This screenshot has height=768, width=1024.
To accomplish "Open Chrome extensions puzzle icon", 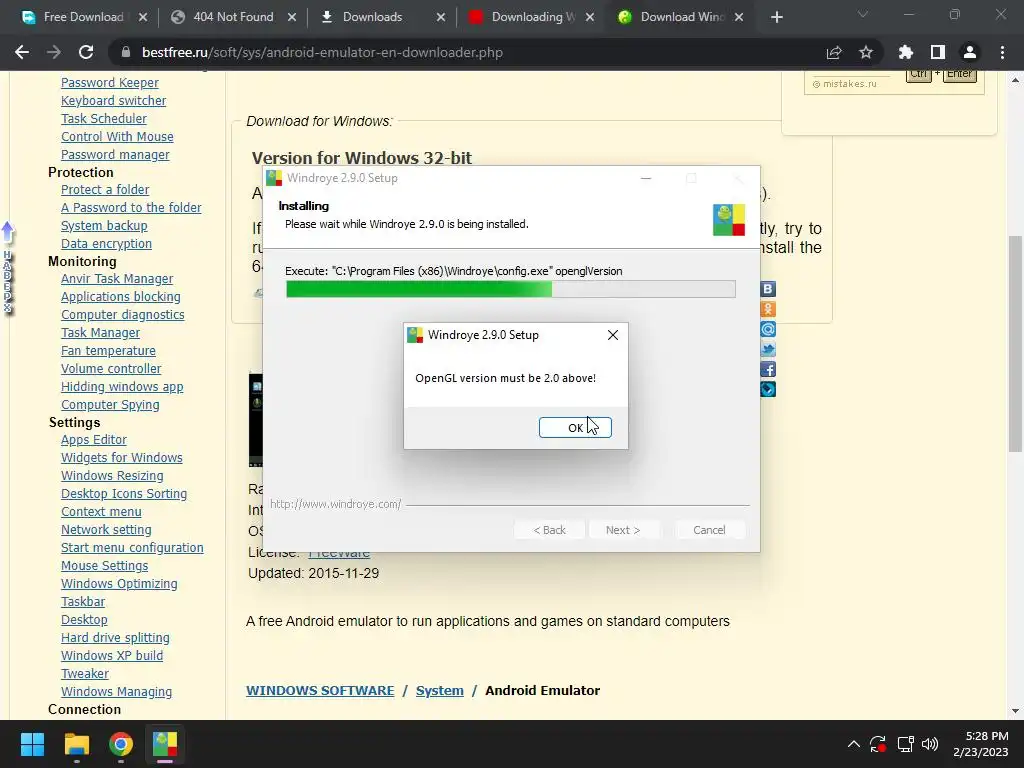I will coord(906,52).
